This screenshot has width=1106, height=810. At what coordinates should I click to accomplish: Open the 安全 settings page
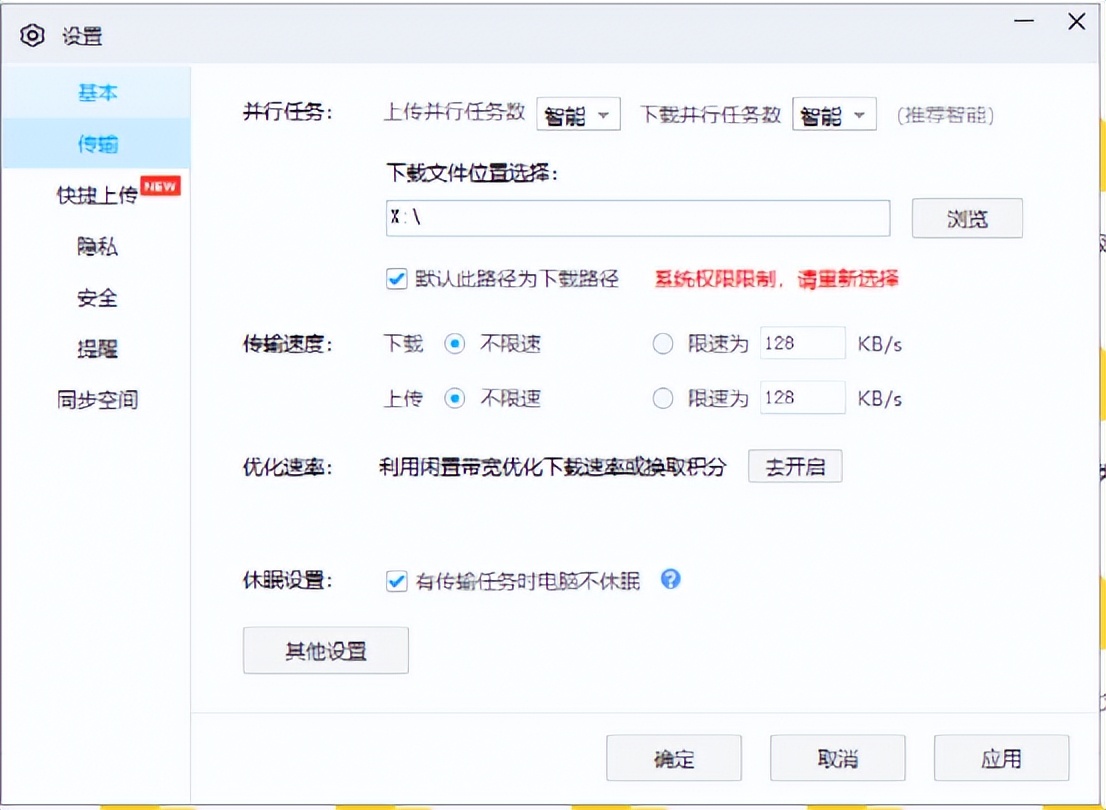pos(97,297)
